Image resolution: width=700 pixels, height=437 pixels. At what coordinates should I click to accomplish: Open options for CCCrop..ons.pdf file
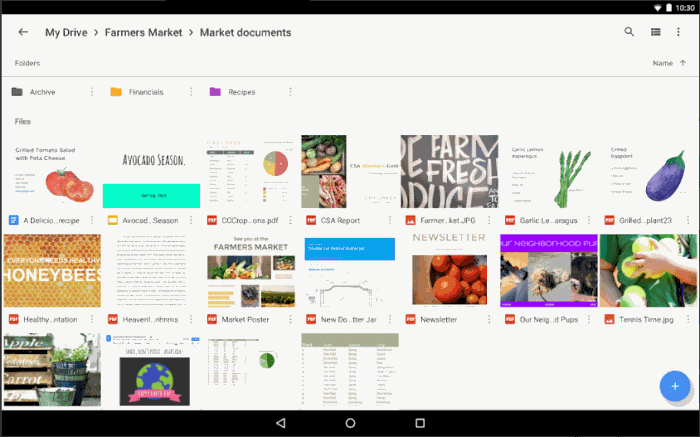tap(290, 220)
